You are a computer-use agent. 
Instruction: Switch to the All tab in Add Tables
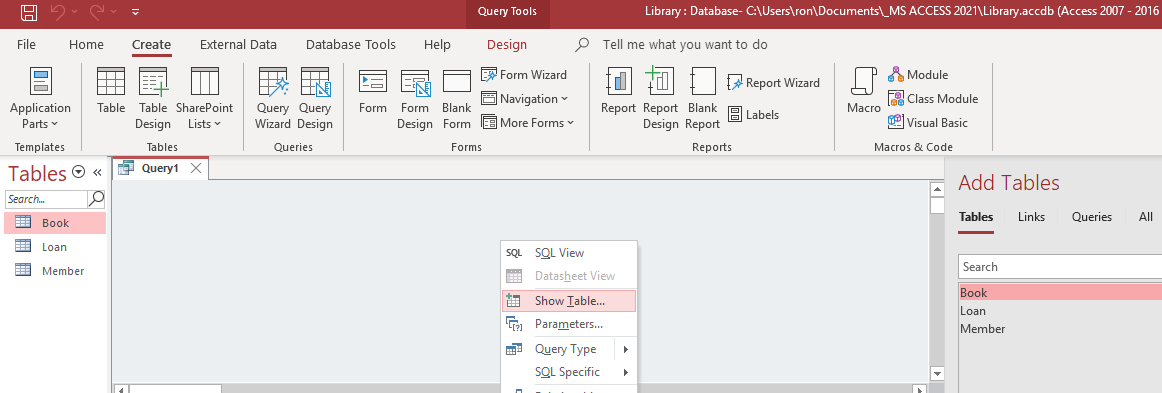(1146, 217)
